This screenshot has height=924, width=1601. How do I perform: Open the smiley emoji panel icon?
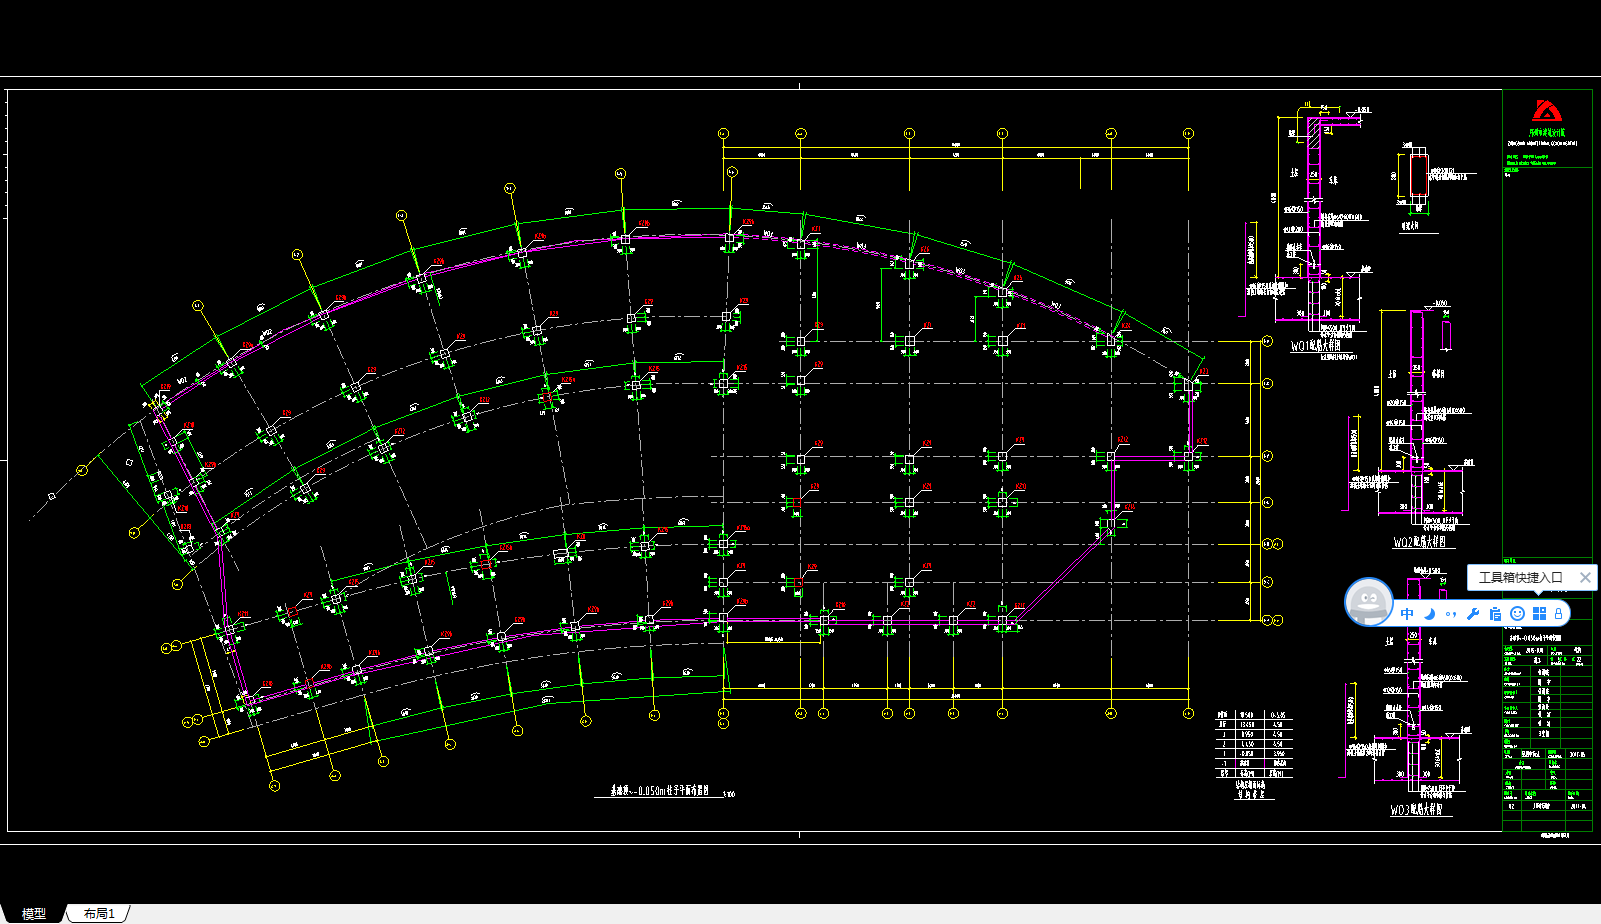(x=1517, y=614)
